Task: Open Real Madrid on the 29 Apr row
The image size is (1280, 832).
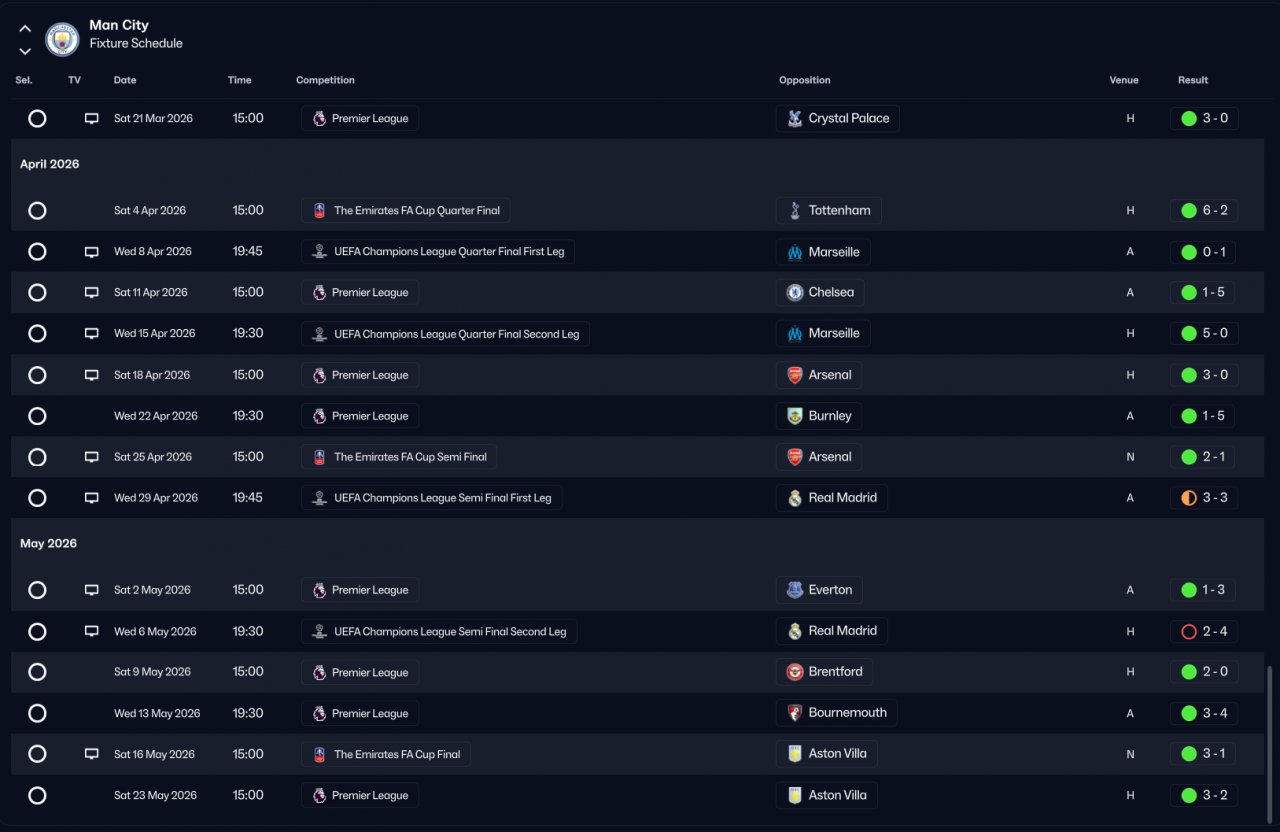Action: pos(831,498)
